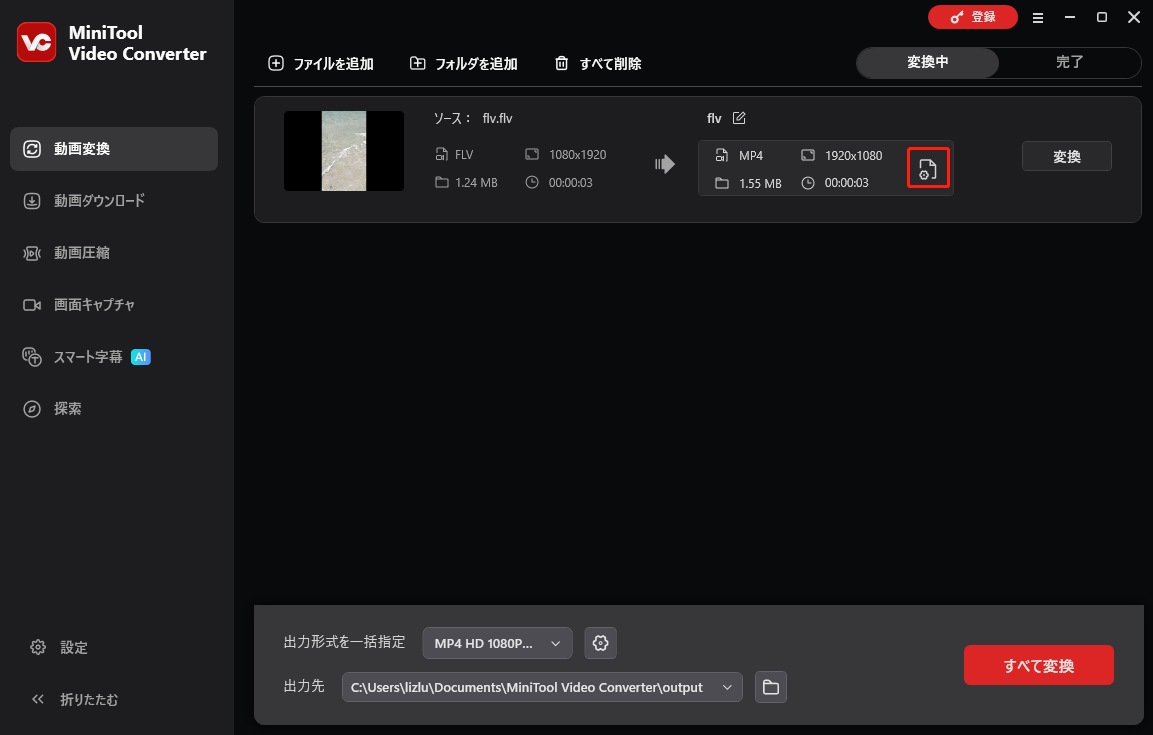Open the hamburger menu at top right
The width and height of the screenshot is (1153, 735).
(1038, 17)
